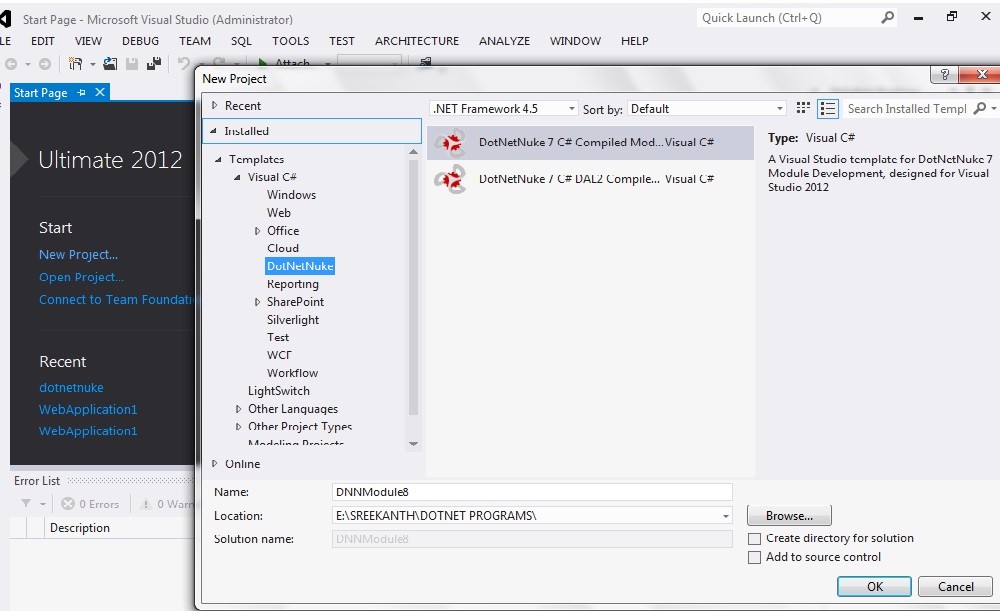Viewport: 1000px width, 611px height.
Task: Check Add to source control
Action: (754, 557)
